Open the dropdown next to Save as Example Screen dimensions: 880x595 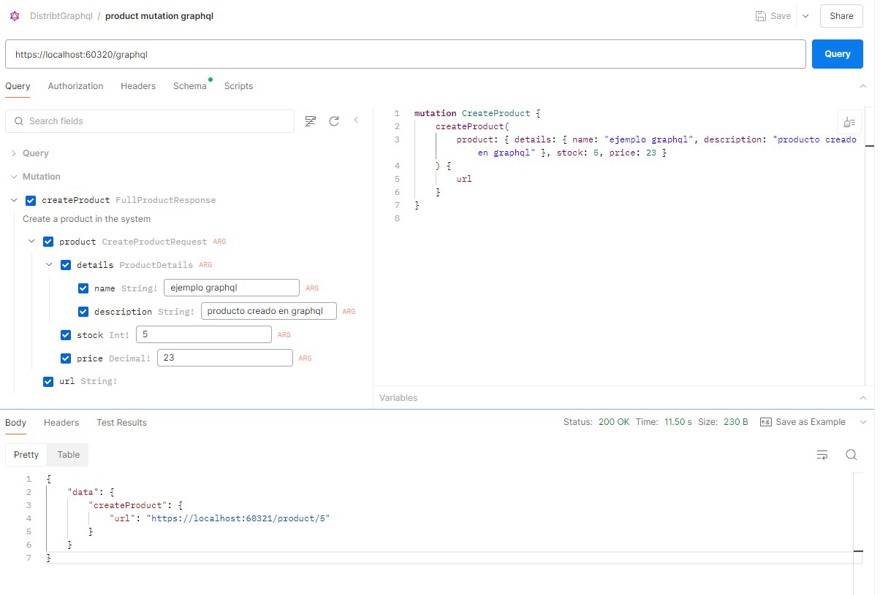pos(863,422)
